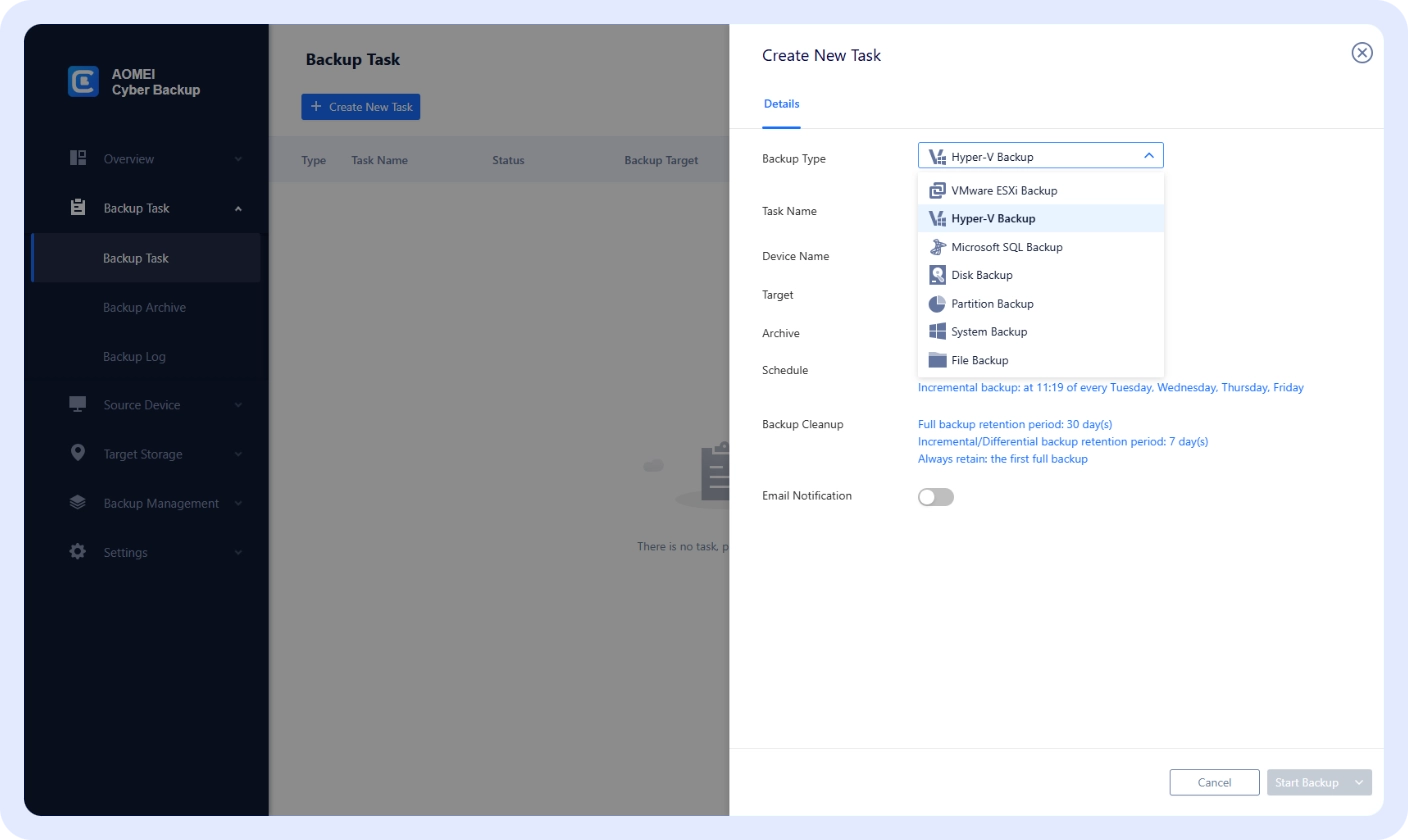Click the Overview dashboard icon in sidebar
The height and width of the screenshot is (840, 1408).
point(78,158)
